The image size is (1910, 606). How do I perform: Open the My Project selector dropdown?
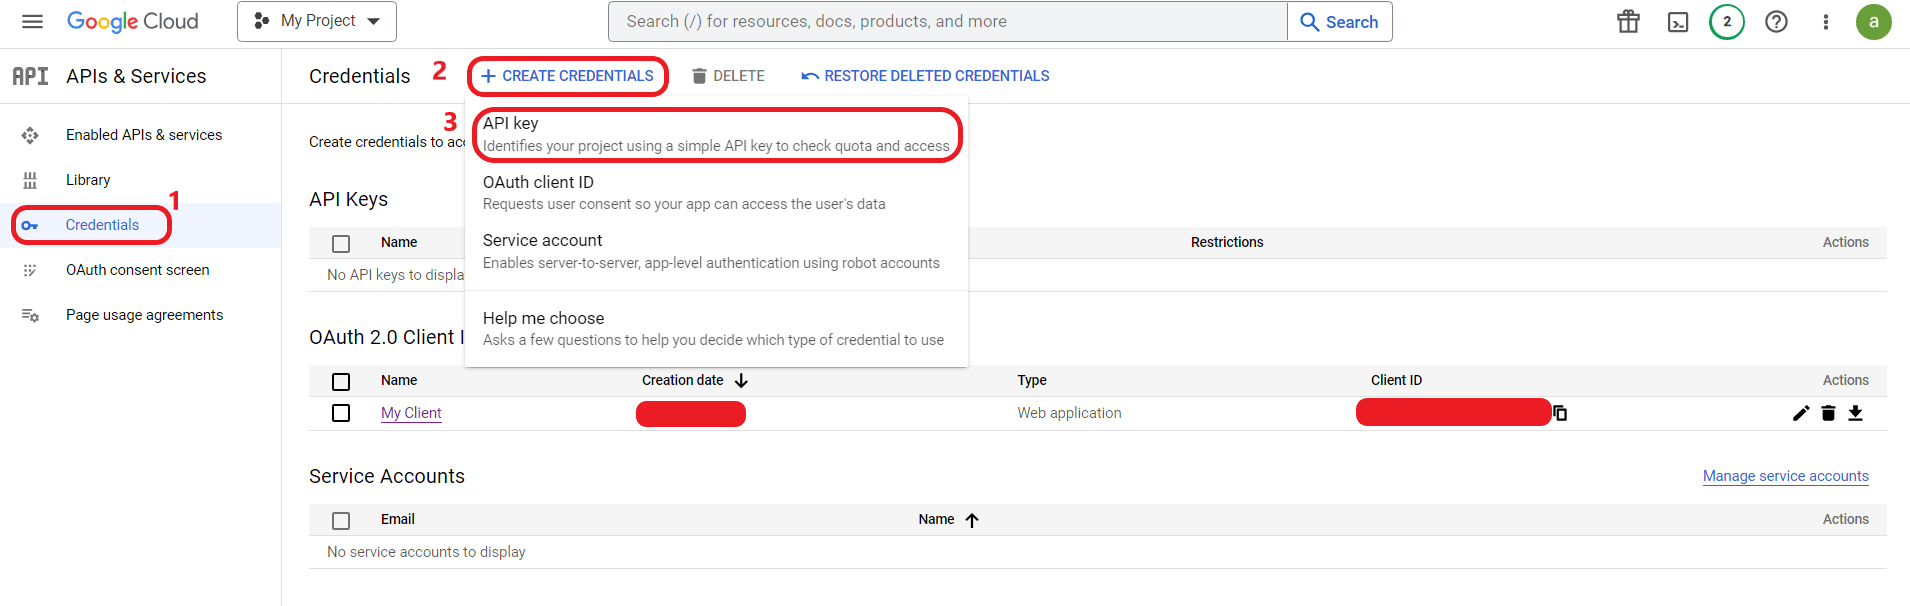(317, 21)
